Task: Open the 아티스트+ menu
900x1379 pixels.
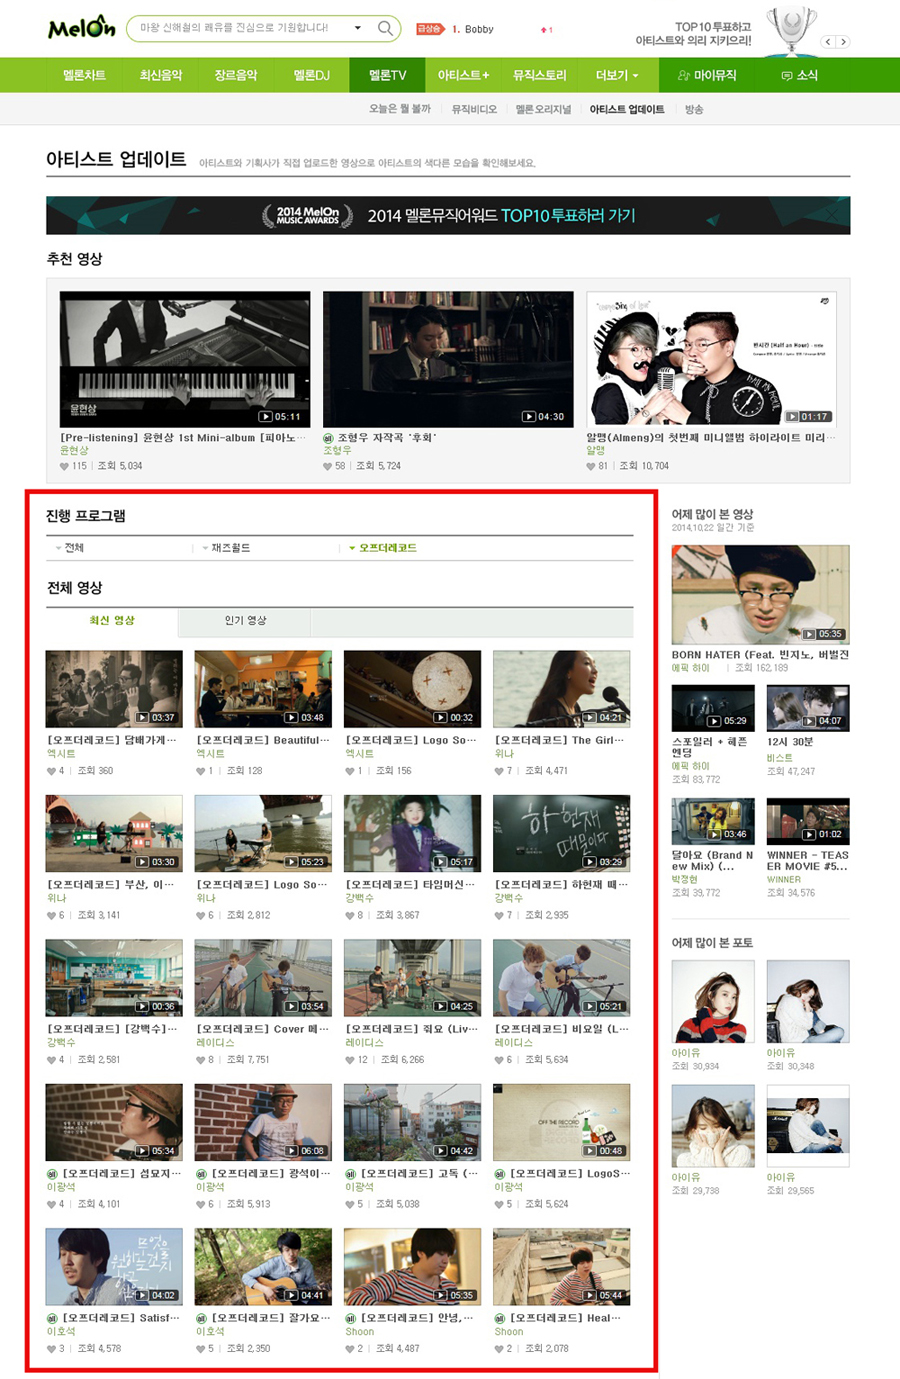Action: [x=463, y=75]
